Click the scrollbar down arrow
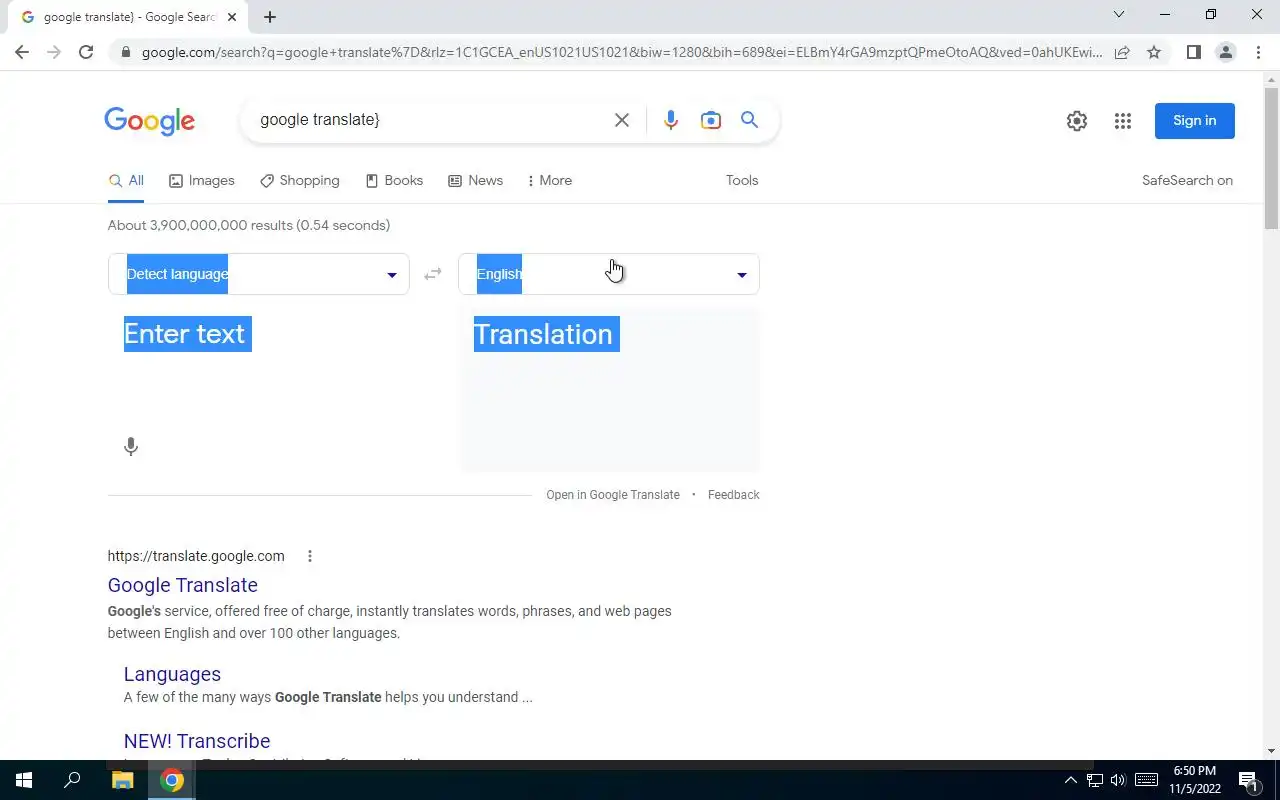Screen dimensions: 1280x800 pyautogui.click(x=1271, y=751)
